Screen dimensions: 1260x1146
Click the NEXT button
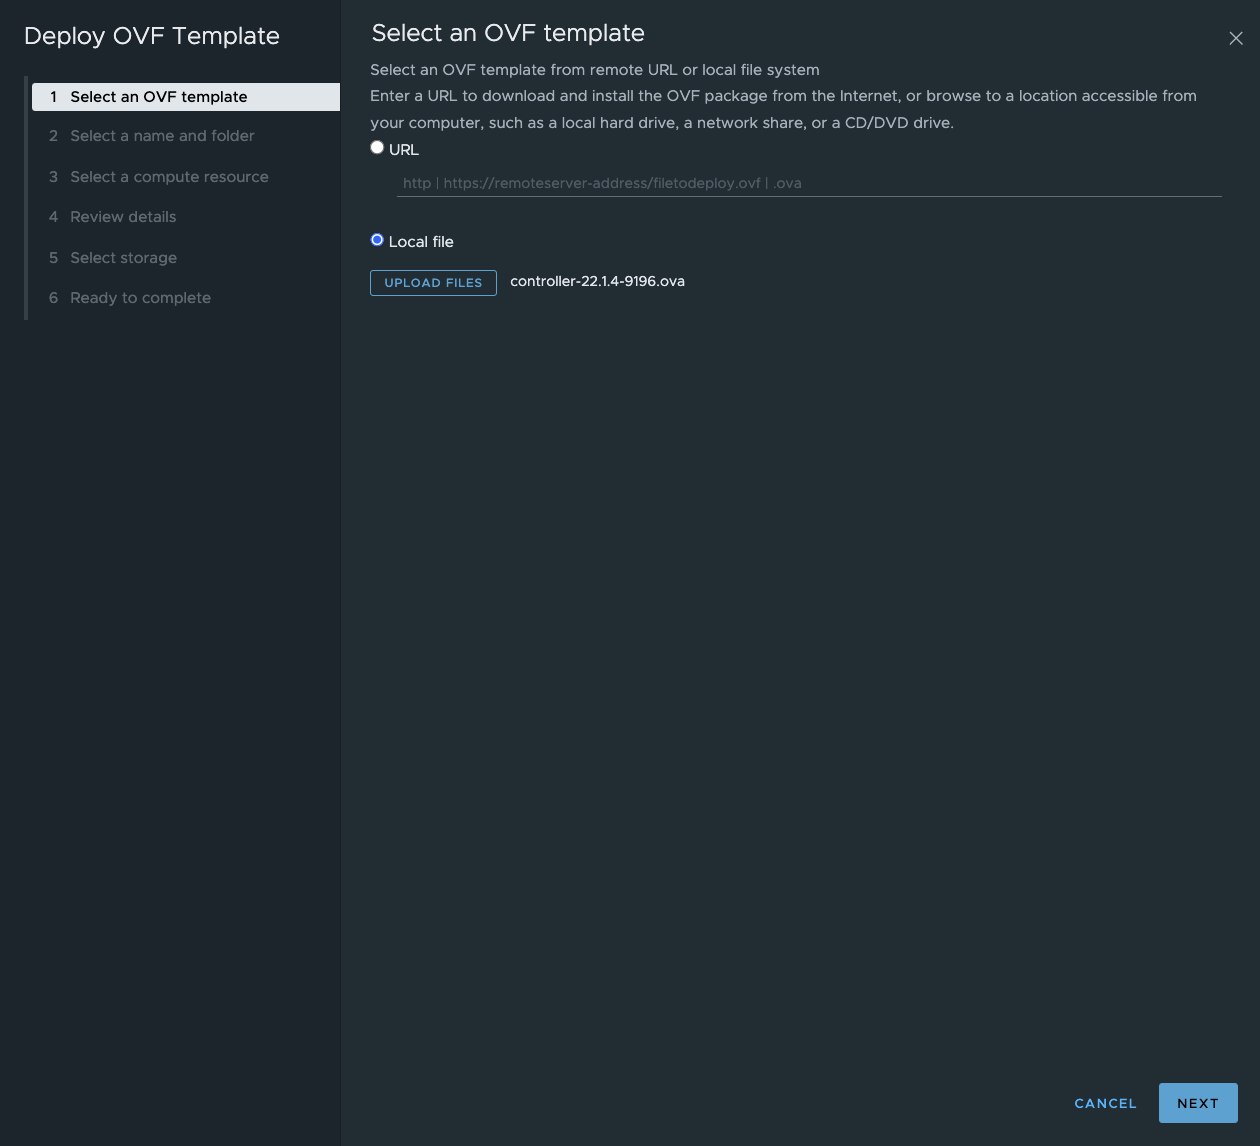(x=1198, y=1103)
